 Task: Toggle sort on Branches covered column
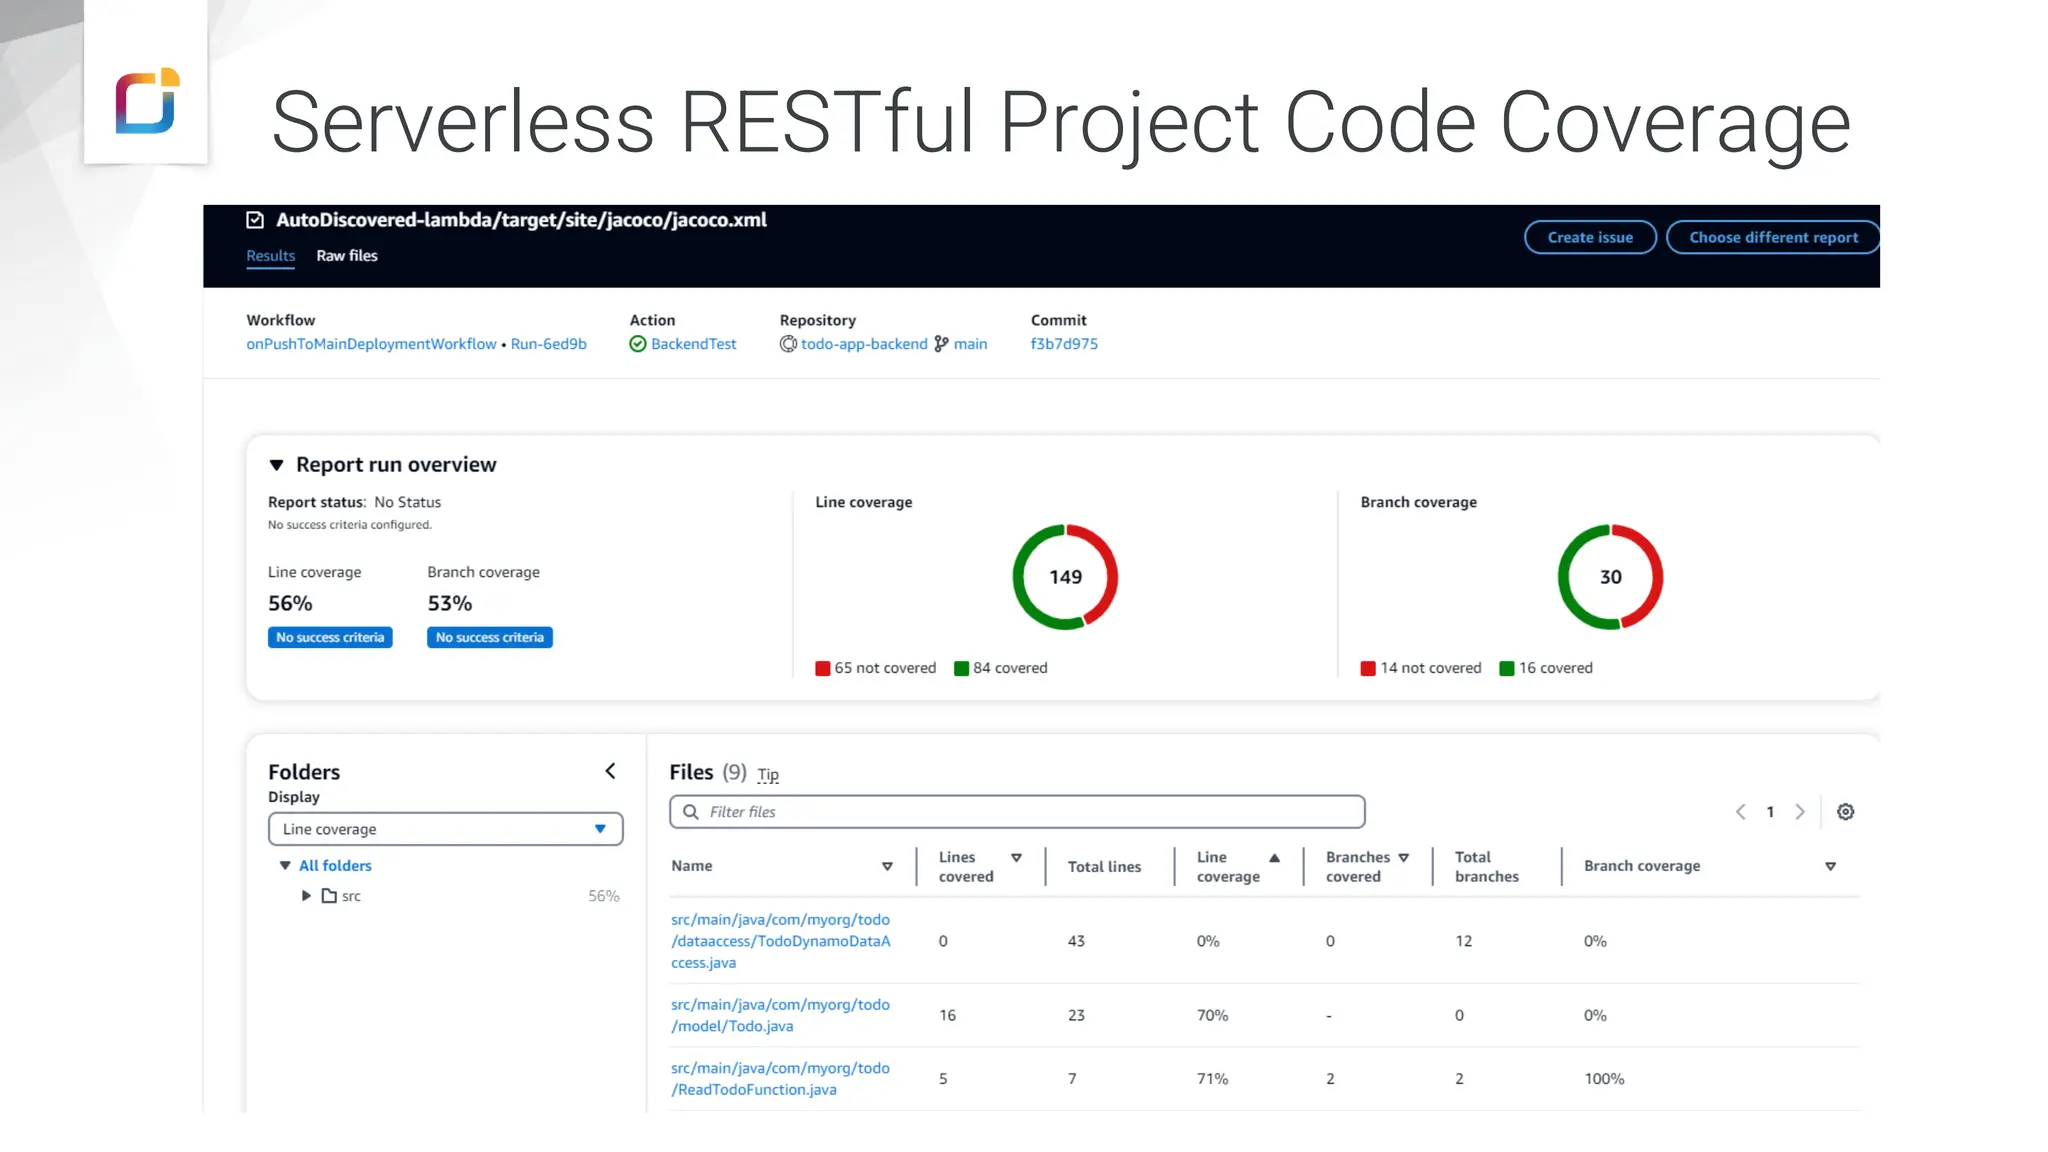coord(1403,858)
